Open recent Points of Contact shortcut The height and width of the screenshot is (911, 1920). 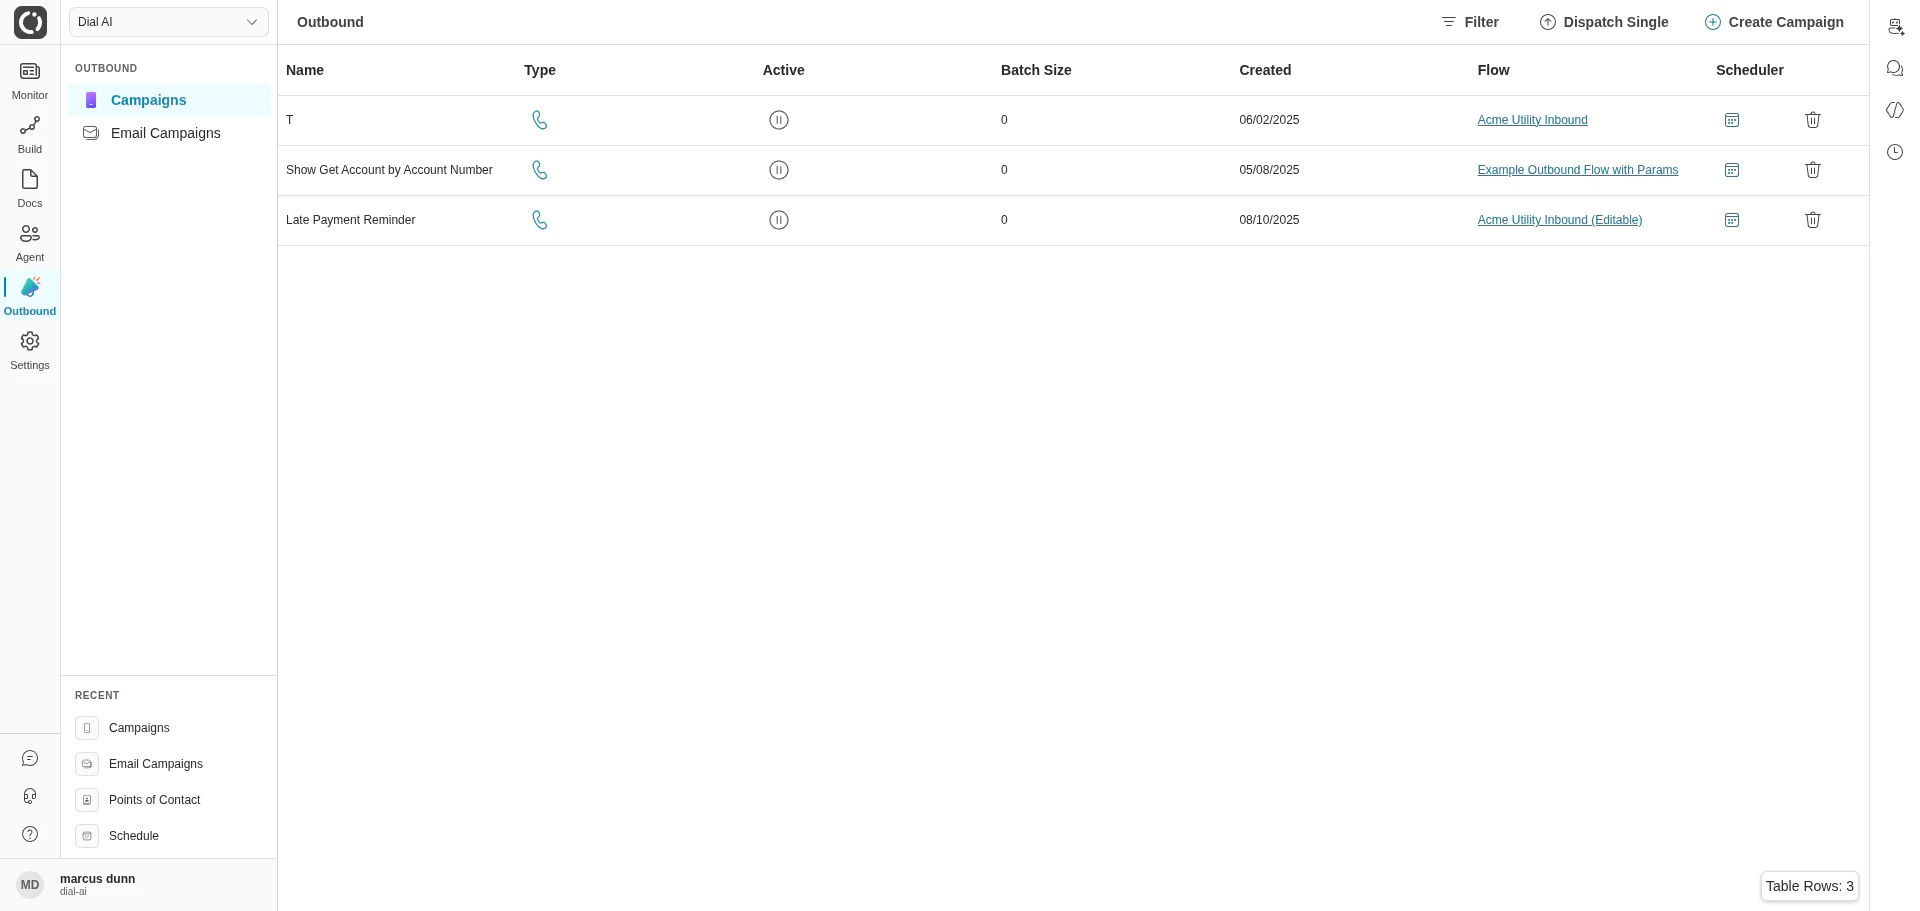(169, 800)
